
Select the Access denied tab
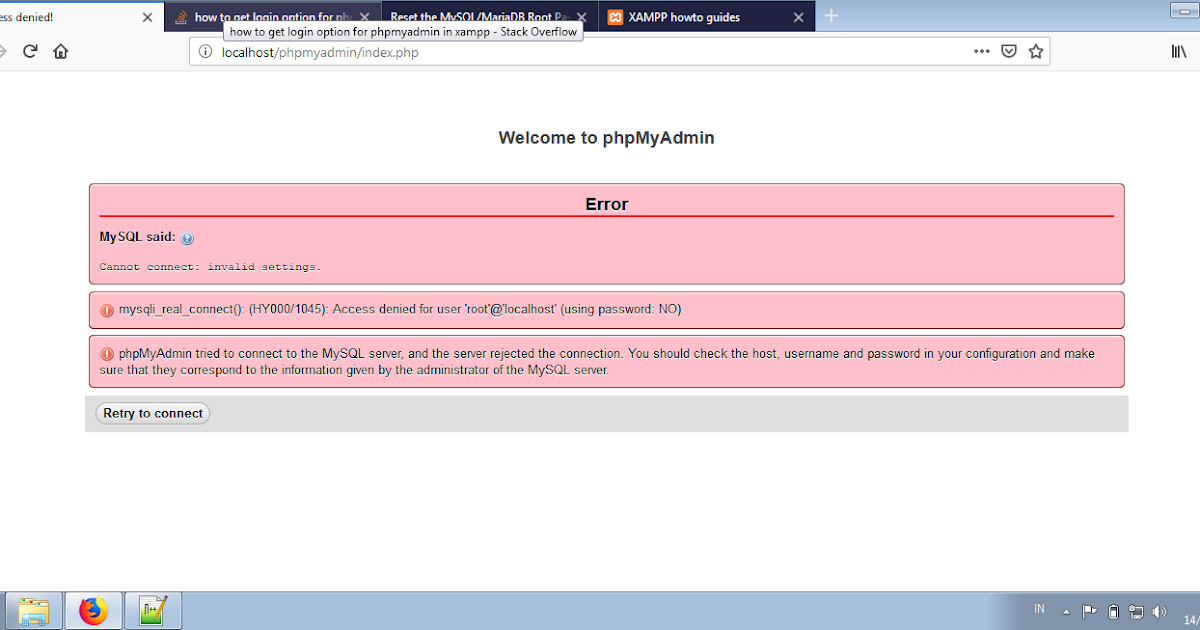coord(80,17)
